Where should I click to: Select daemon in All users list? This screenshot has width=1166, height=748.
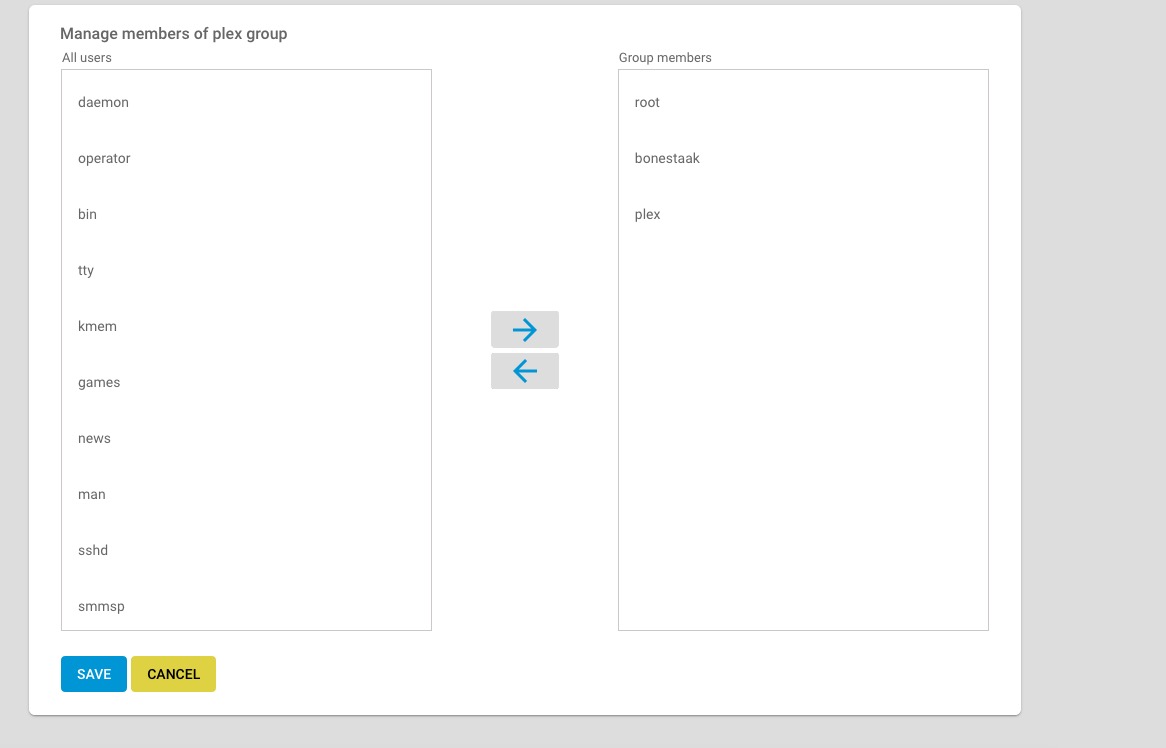(x=246, y=103)
